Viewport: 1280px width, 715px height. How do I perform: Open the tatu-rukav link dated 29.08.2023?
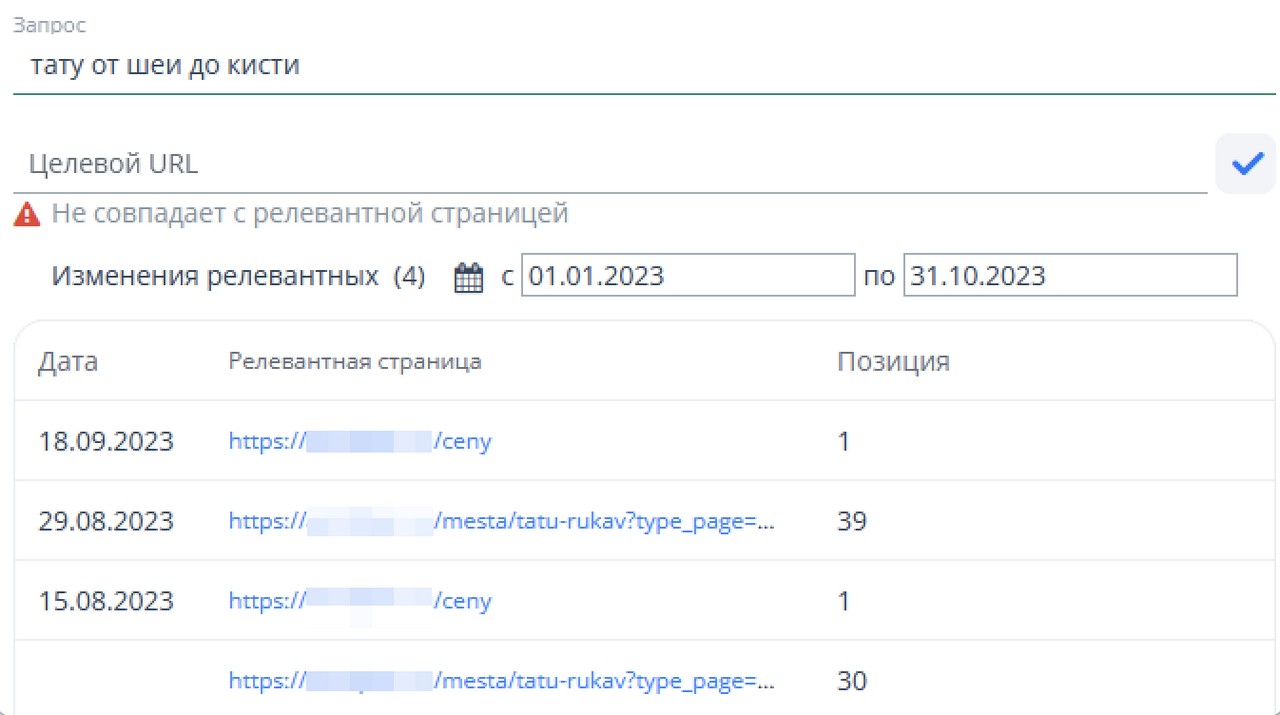502,521
